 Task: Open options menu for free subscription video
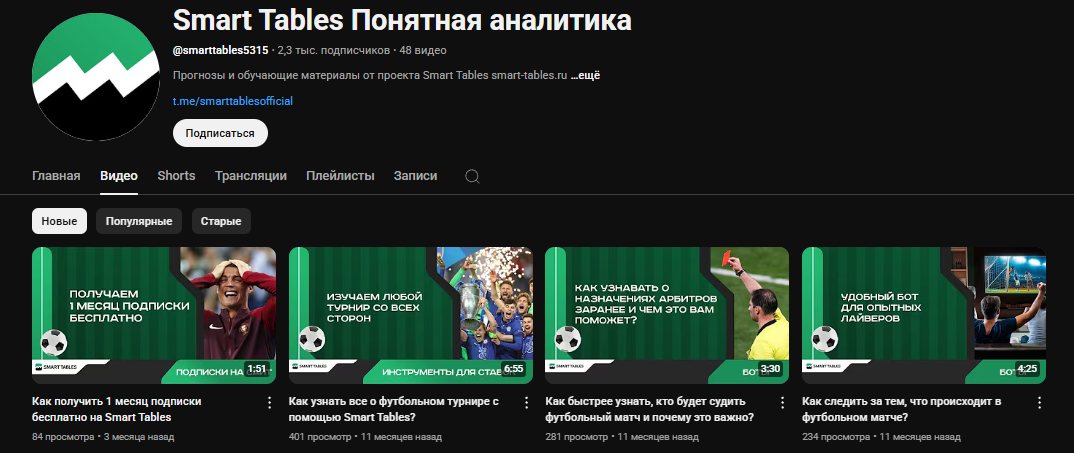(269, 402)
